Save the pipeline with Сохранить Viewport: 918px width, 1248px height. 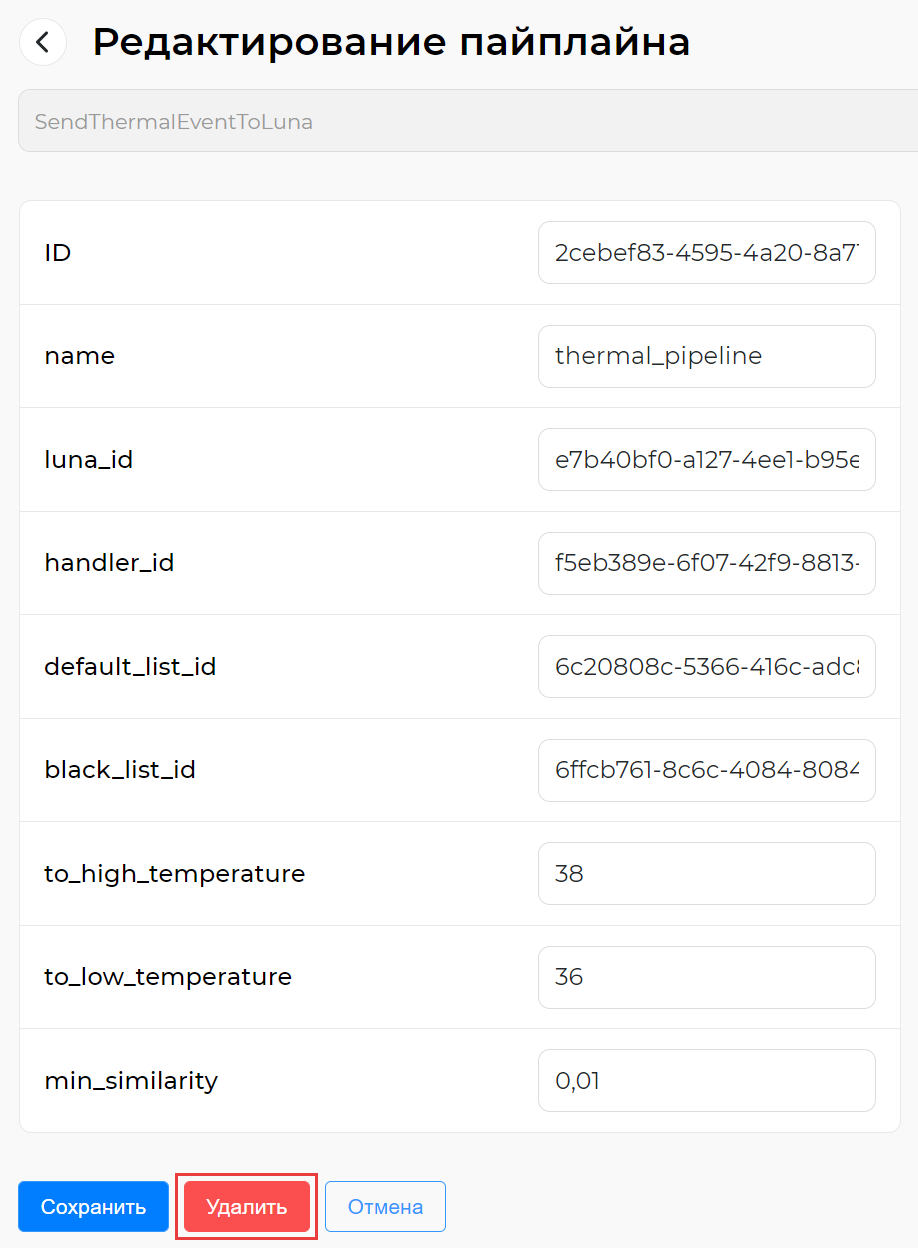(x=93, y=1207)
